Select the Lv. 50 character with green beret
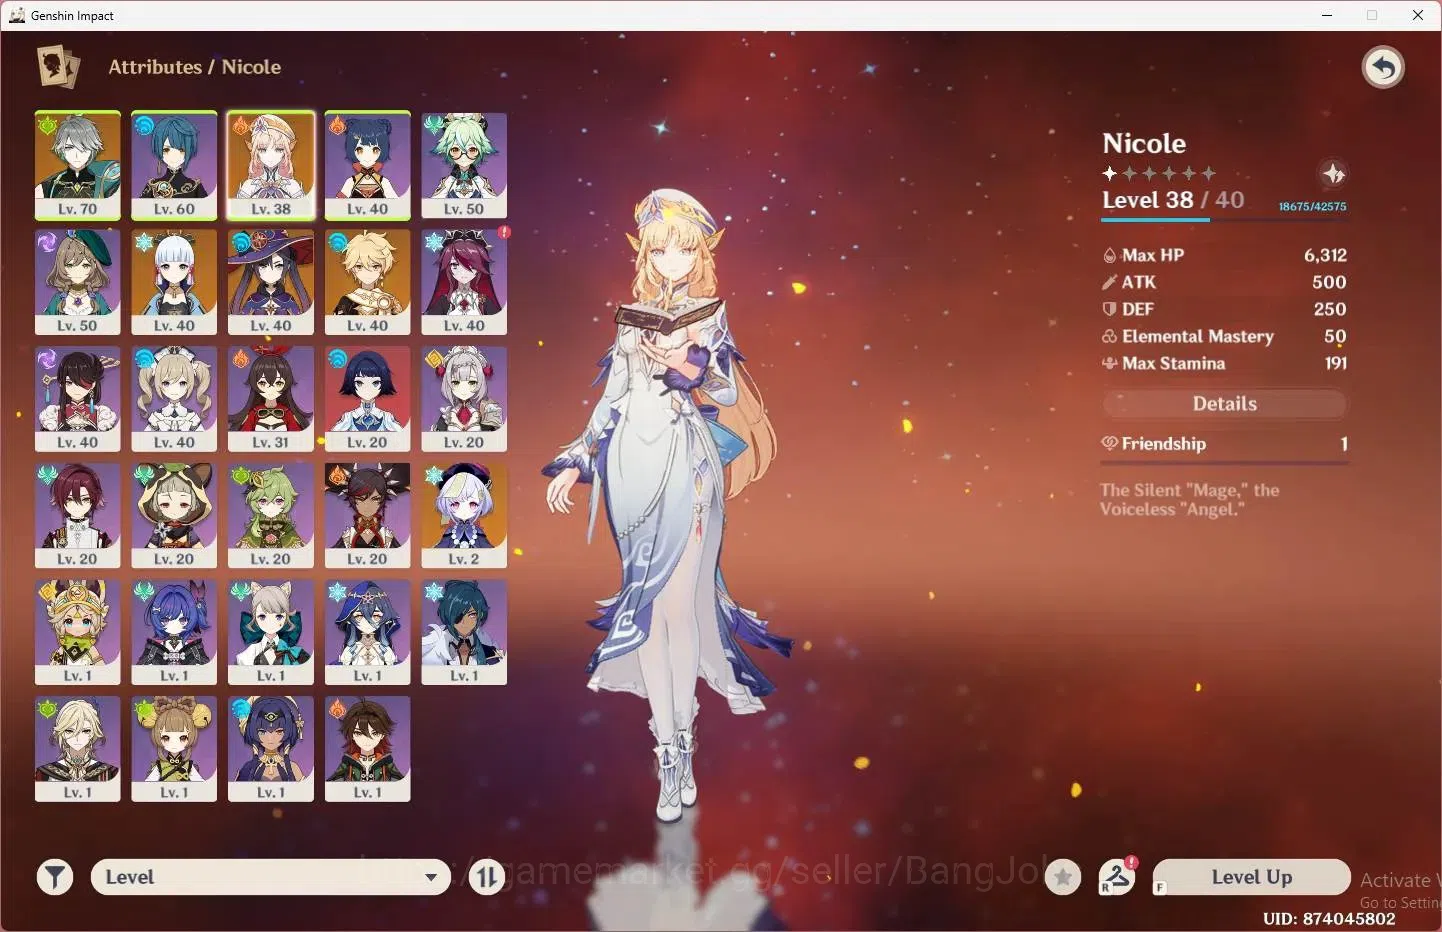Image resolution: width=1442 pixels, height=932 pixels. (78, 282)
